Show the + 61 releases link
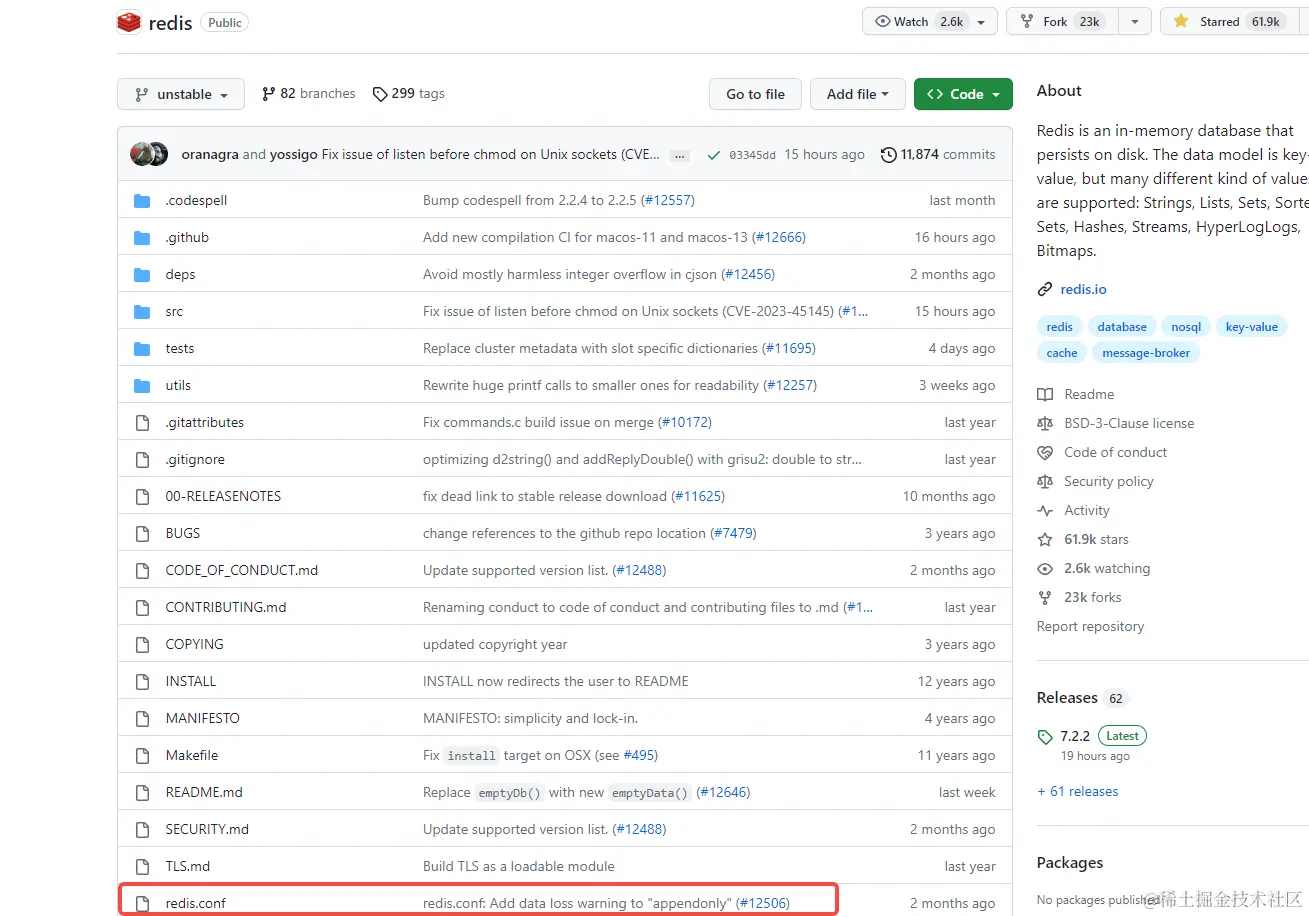 [x=1078, y=792]
